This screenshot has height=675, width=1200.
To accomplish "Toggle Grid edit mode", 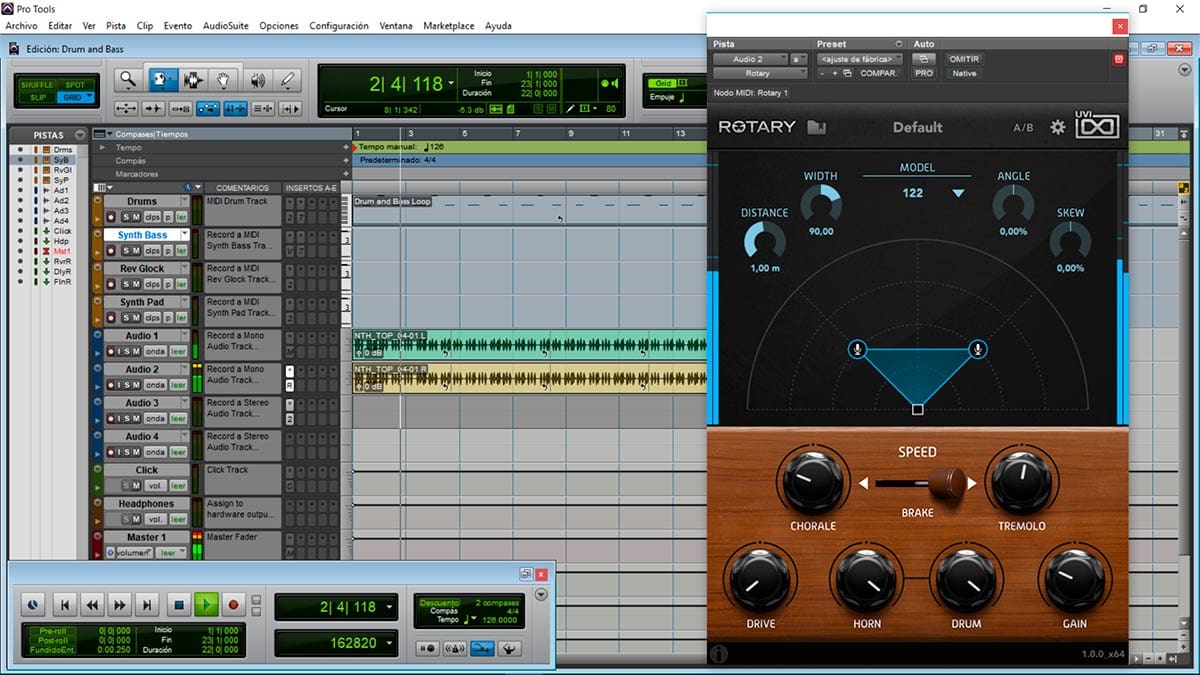I will [x=75, y=97].
